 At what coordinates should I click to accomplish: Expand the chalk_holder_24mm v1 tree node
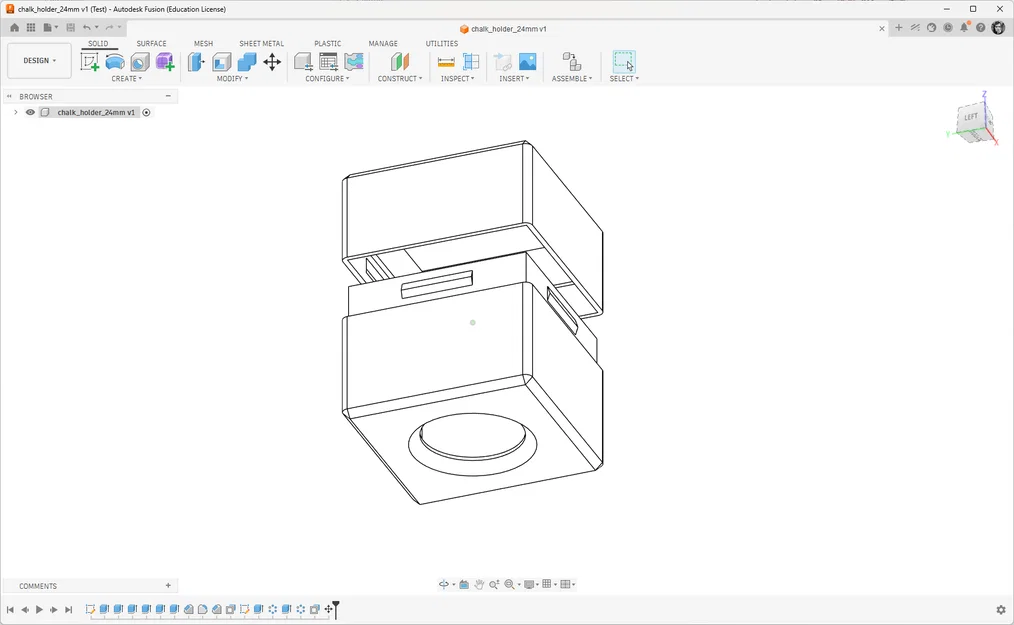click(x=16, y=112)
